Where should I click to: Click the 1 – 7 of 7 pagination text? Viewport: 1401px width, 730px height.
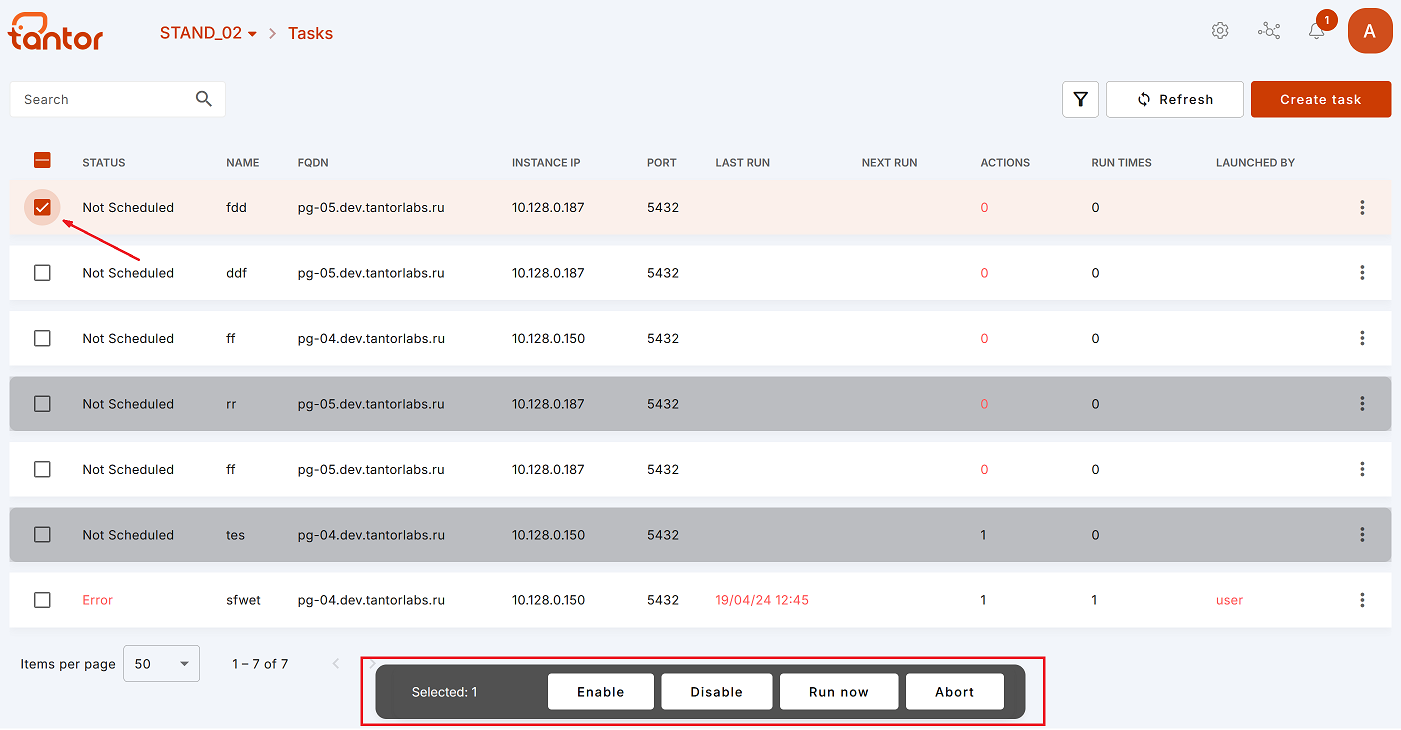[x=260, y=664]
